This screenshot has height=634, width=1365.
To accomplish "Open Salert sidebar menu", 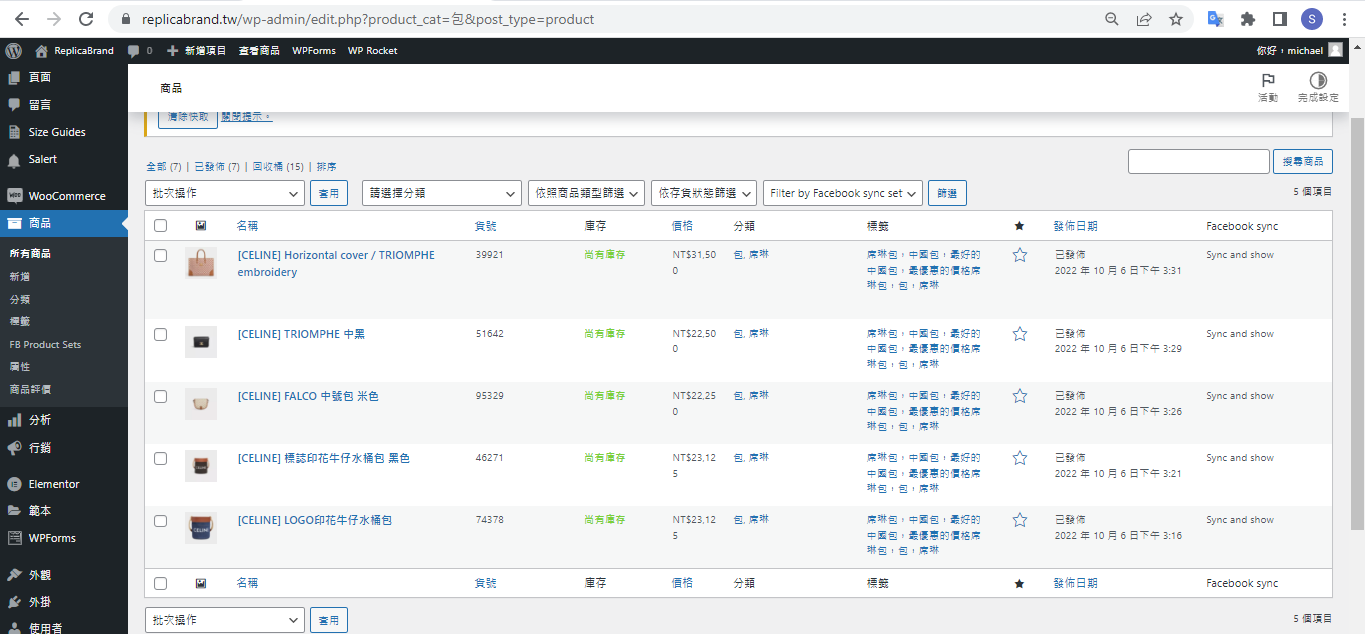I will click(x=64, y=159).
